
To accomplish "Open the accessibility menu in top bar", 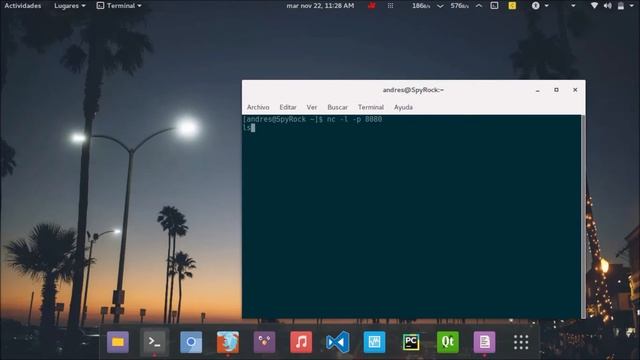I will click(540, 6).
